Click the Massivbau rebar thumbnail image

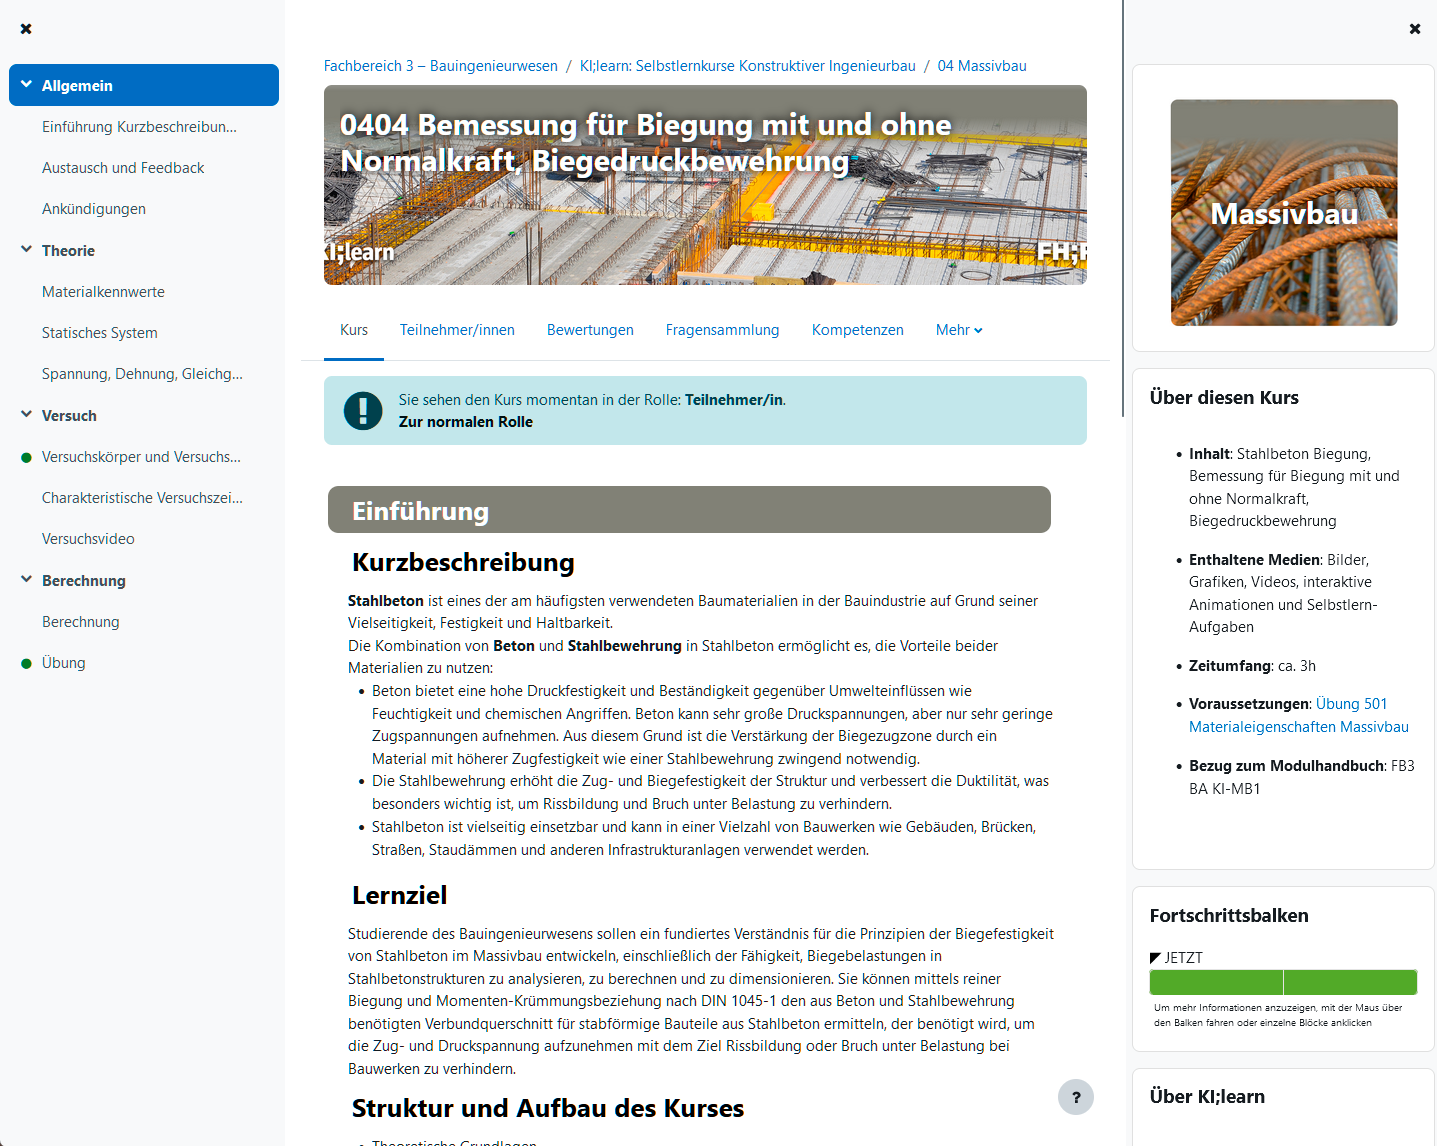click(x=1284, y=212)
